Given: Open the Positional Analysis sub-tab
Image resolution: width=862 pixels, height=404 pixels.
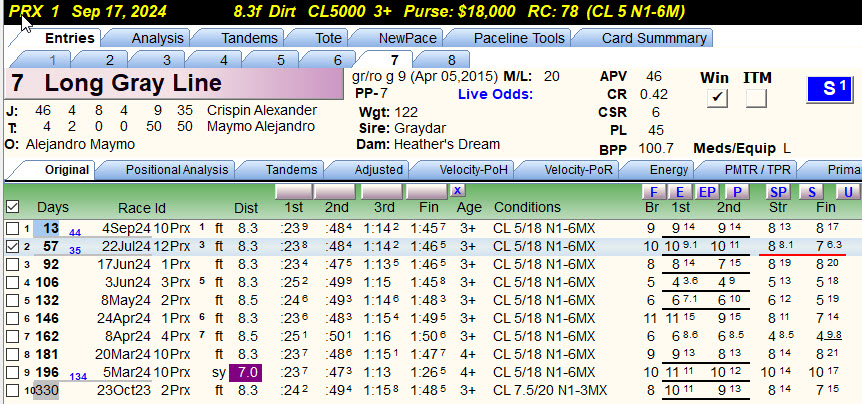Looking at the screenshot, I should (x=172, y=170).
